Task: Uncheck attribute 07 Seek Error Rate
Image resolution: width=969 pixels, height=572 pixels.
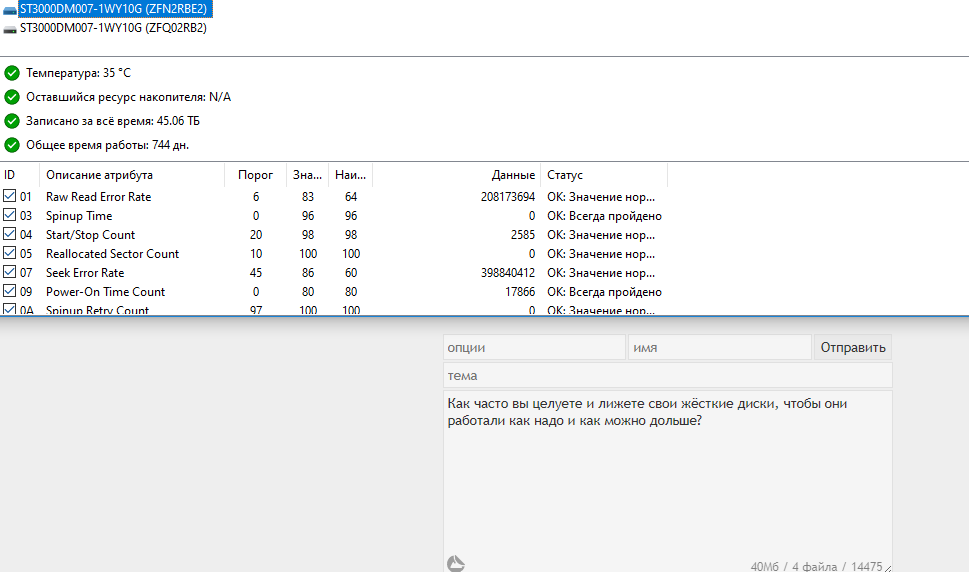Action: pyautogui.click(x=9, y=272)
